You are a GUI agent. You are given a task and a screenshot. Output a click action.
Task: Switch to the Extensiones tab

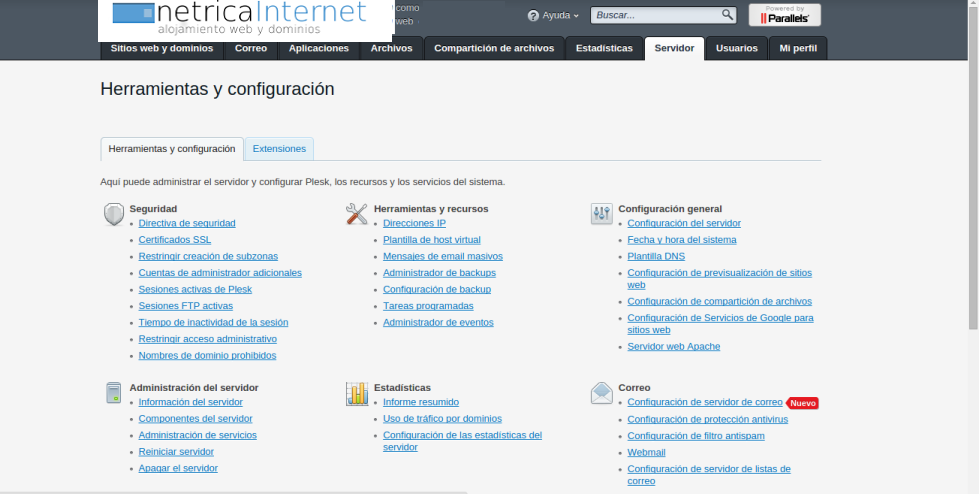tap(279, 149)
